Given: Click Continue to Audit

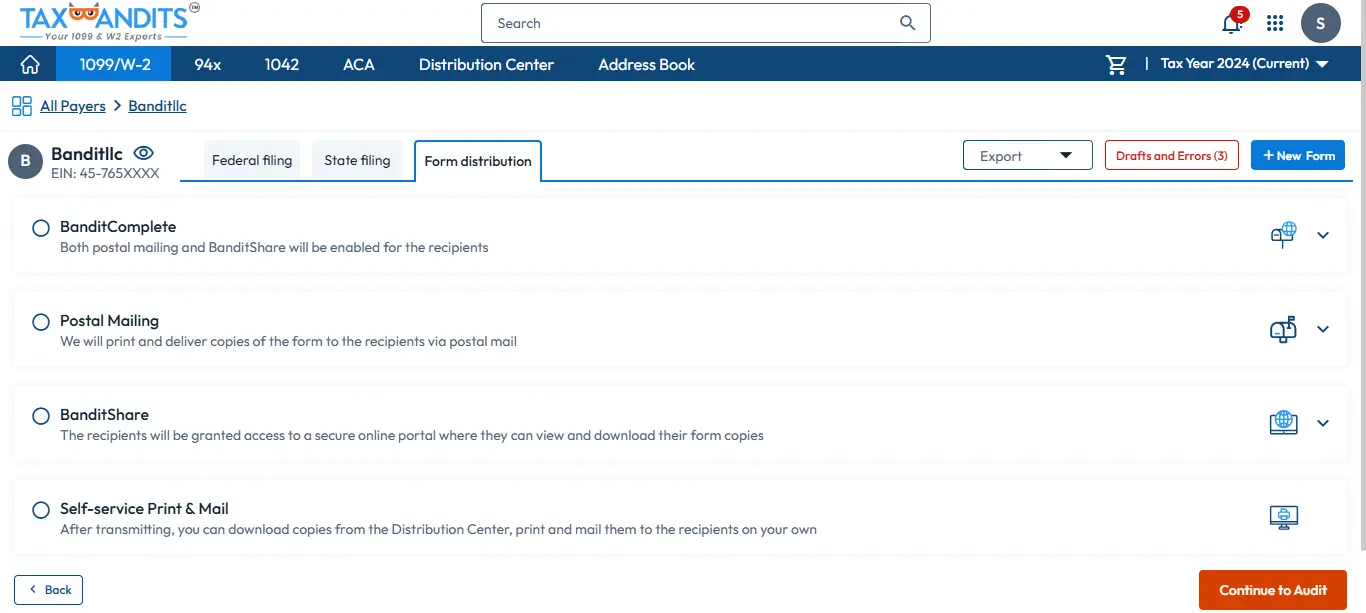Looking at the screenshot, I should (1273, 590).
